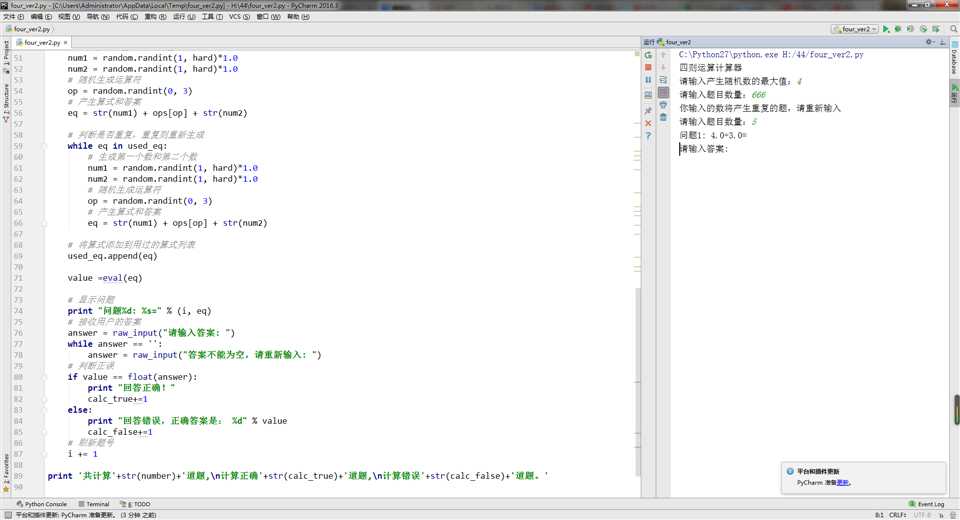Click four_ver2.py in the navigation breadcrumb
The image size is (960, 520).
[28, 29]
